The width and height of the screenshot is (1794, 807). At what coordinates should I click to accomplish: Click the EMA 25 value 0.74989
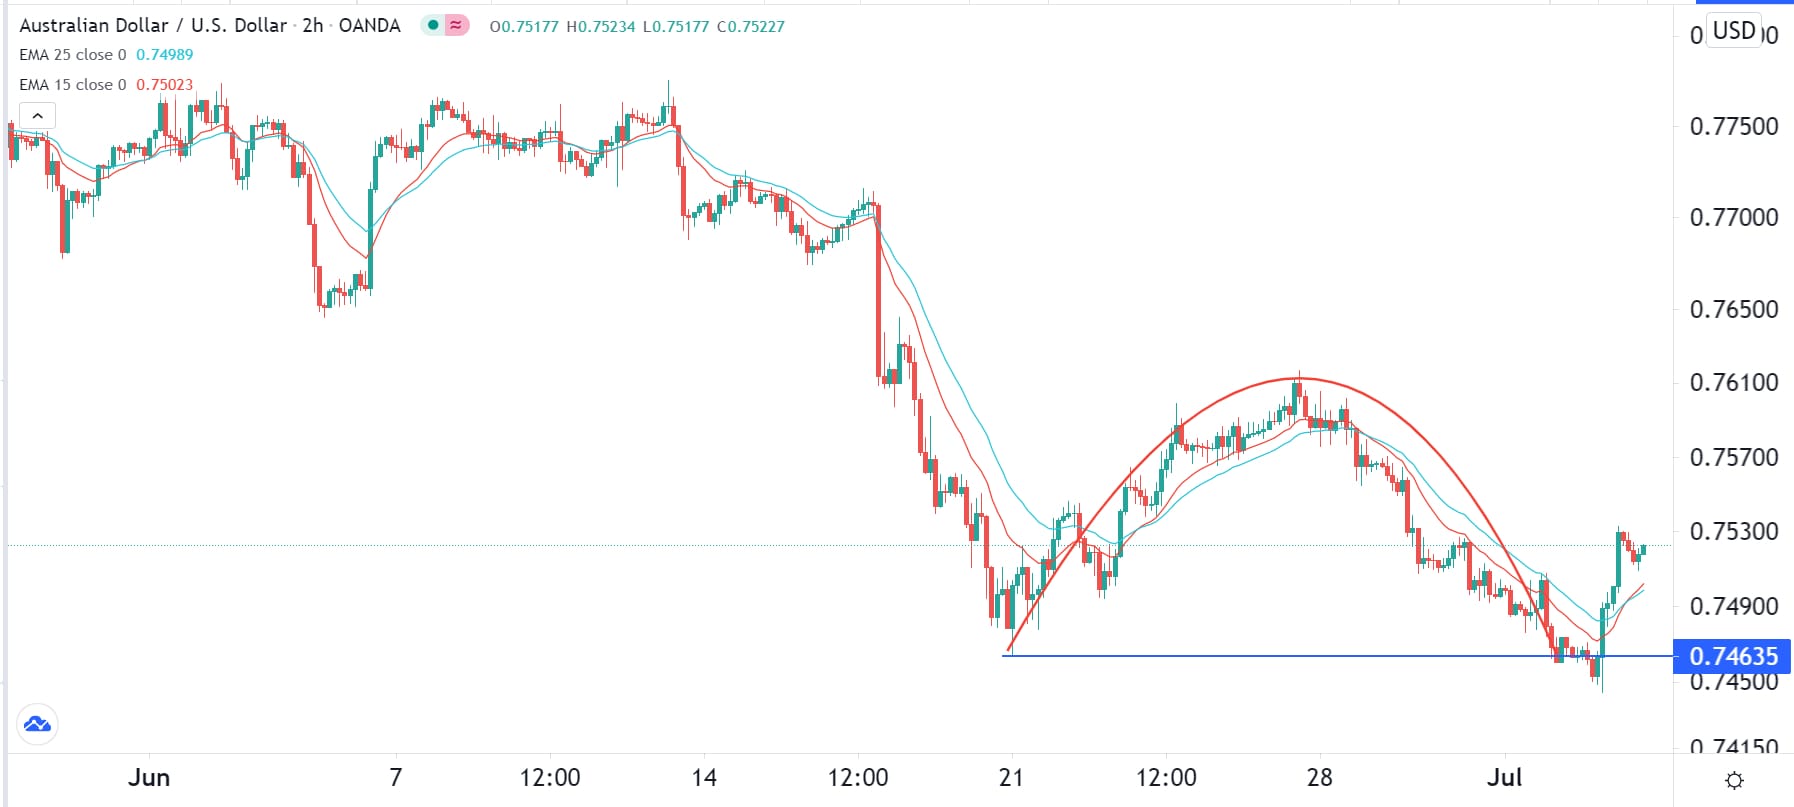pos(165,55)
